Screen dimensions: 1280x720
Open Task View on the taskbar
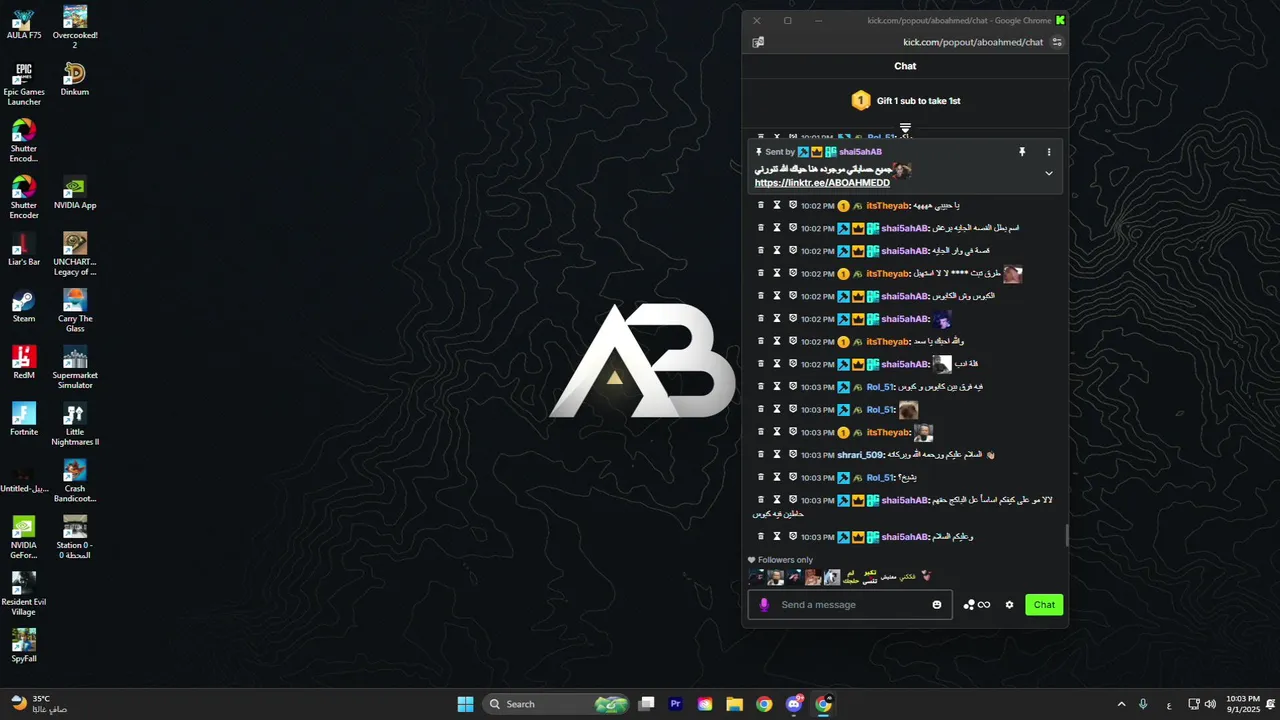pyautogui.click(x=647, y=704)
